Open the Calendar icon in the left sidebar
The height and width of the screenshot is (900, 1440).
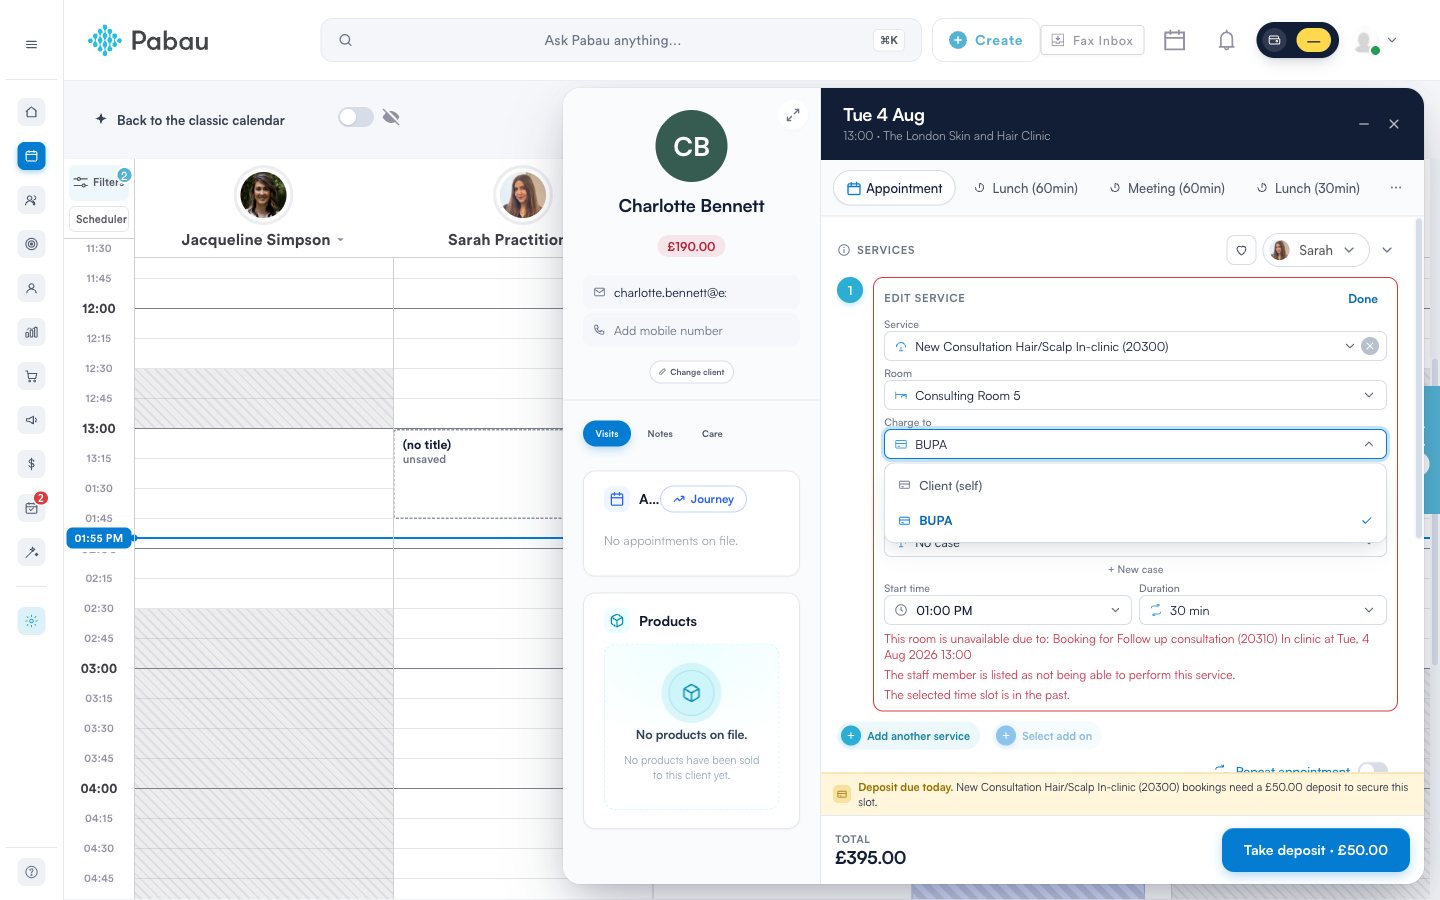(31, 156)
